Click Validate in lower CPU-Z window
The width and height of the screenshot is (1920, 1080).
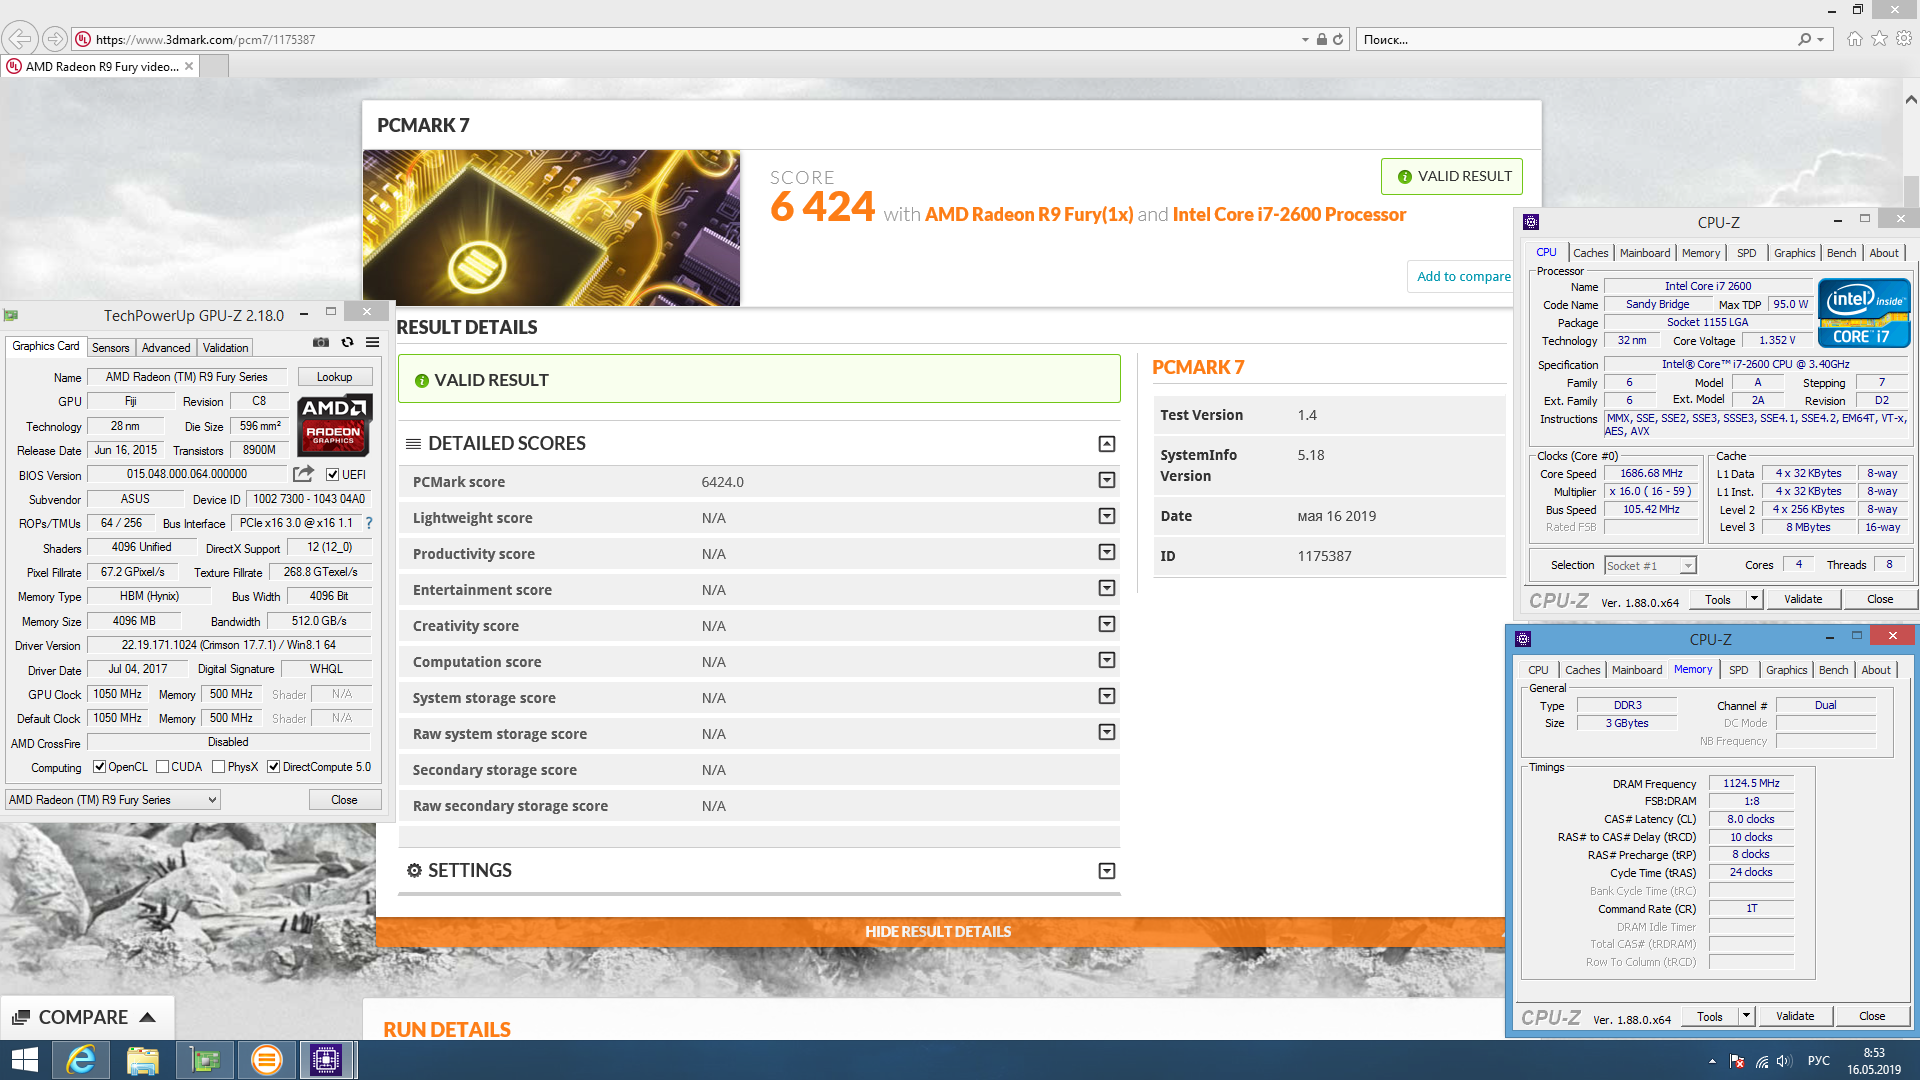pos(1795,1016)
